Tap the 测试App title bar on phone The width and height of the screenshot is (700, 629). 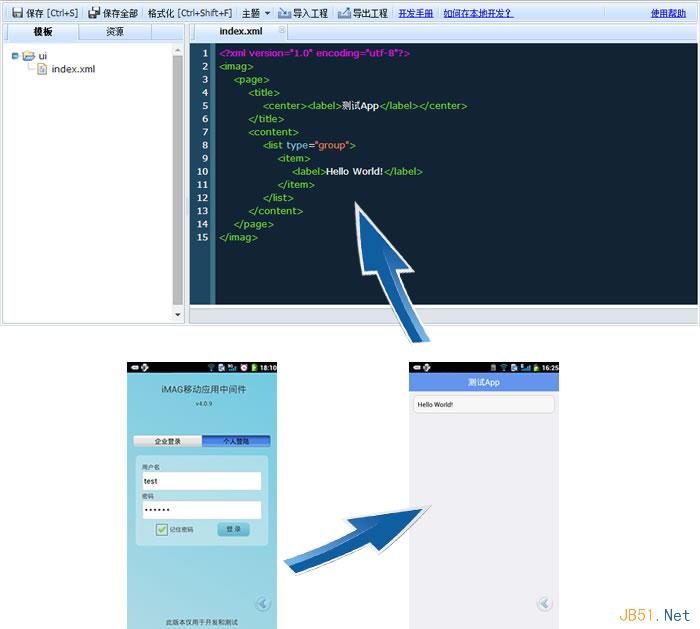click(x=484, y=382)
